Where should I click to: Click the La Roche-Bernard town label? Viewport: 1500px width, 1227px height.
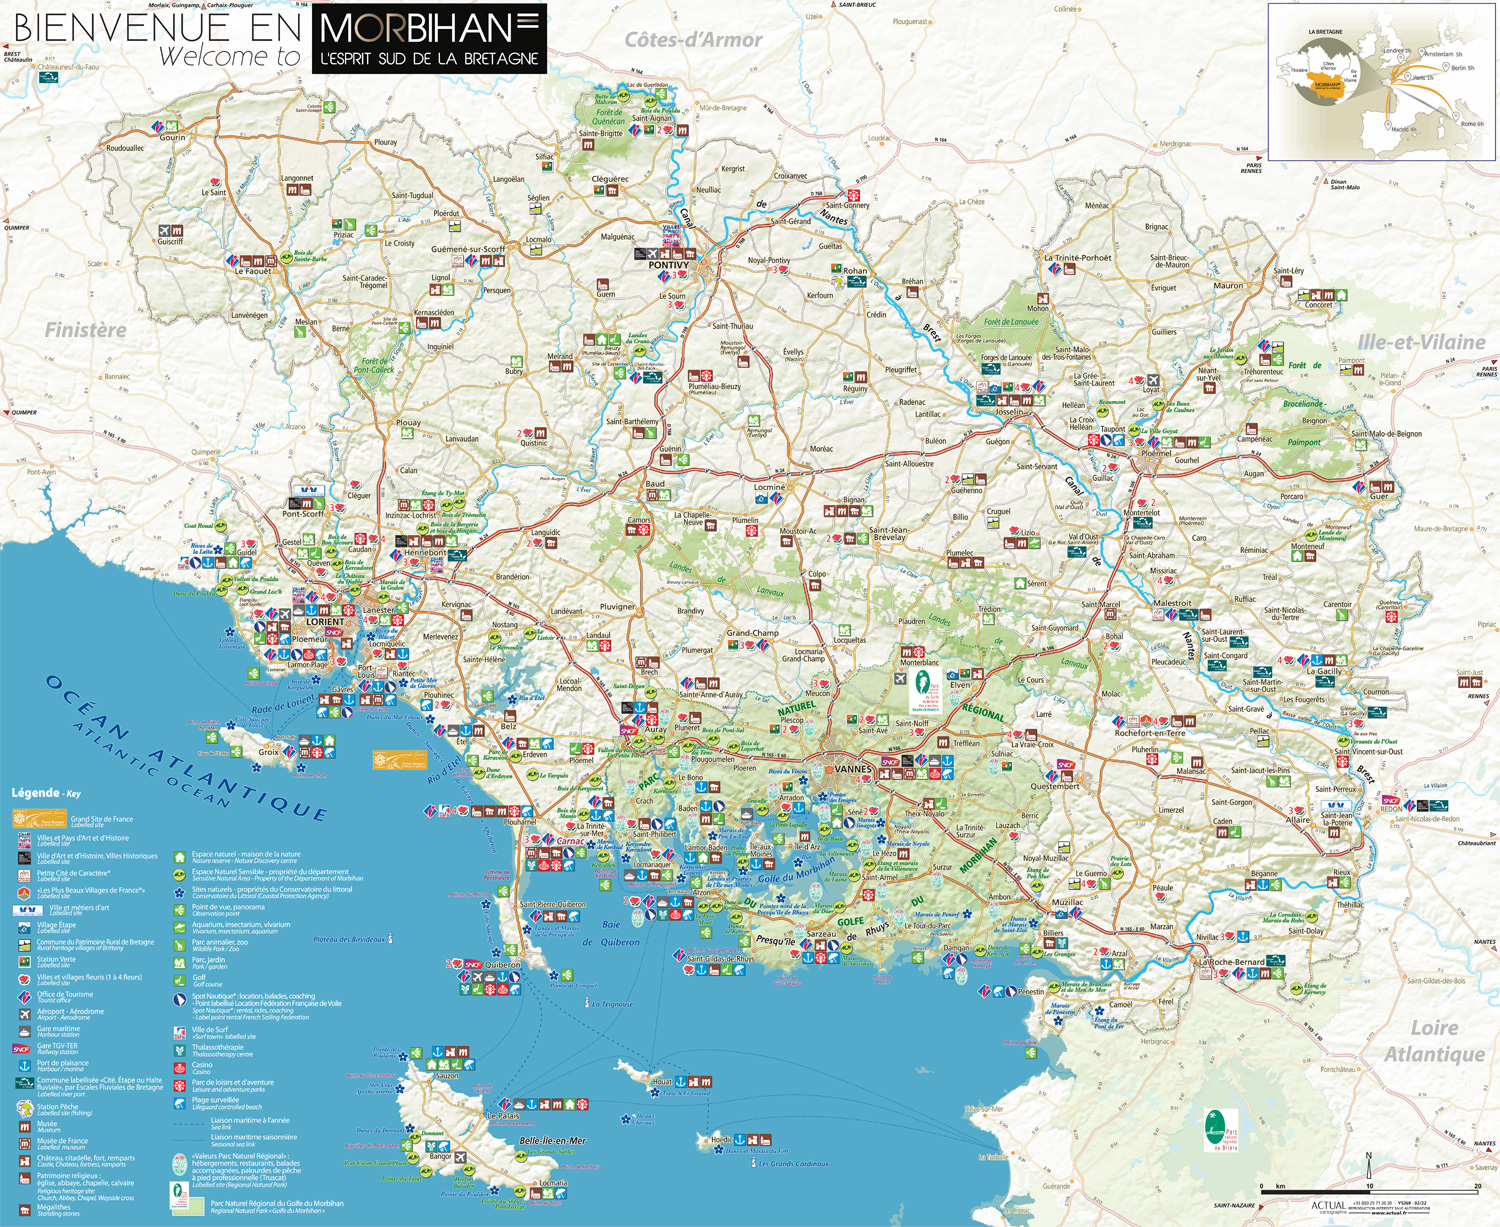[x=1233, y=962]
